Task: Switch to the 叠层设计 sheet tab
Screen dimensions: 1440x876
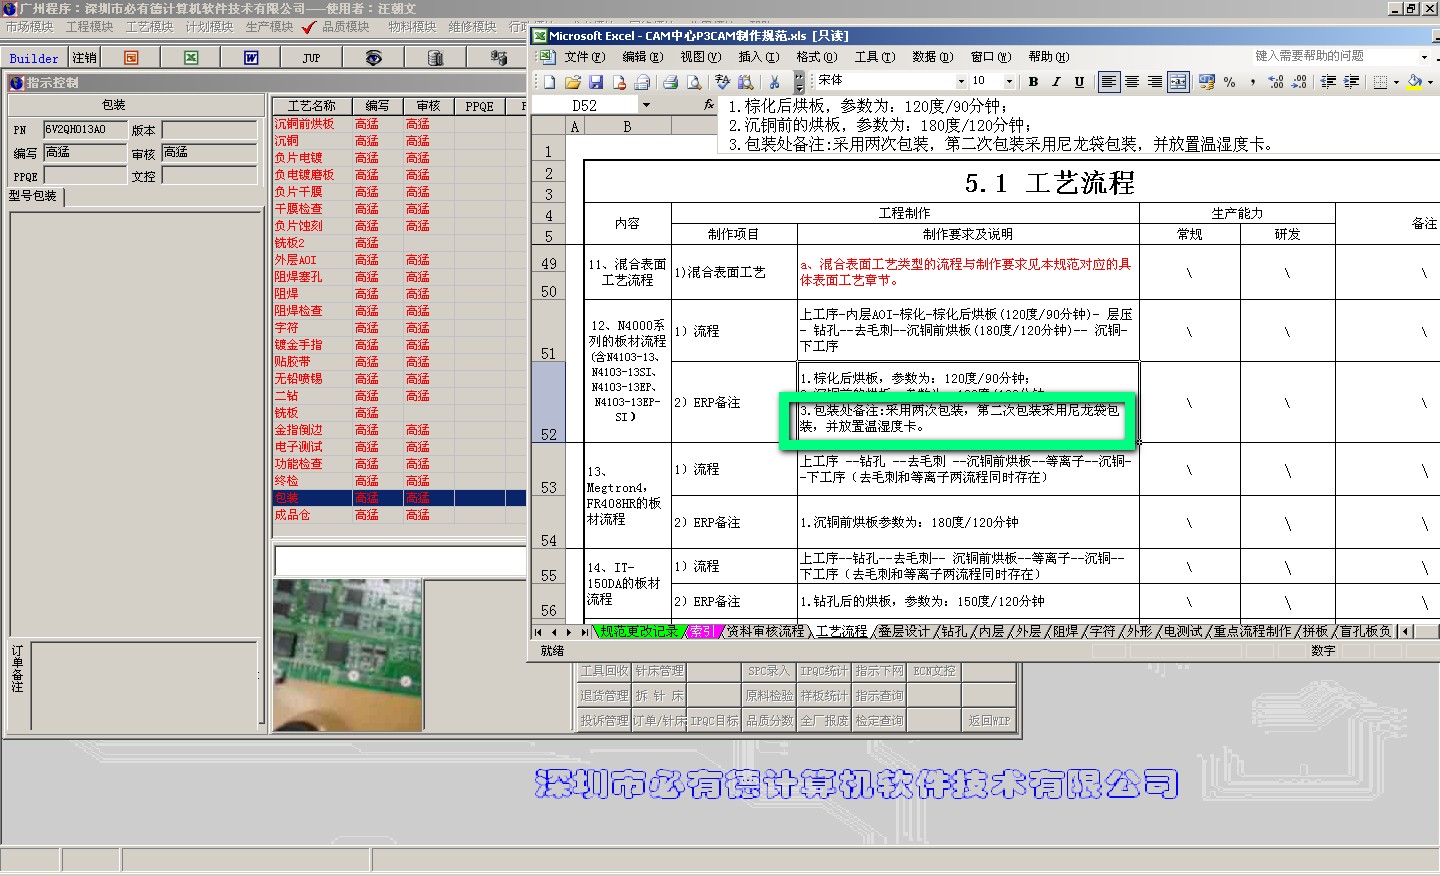Action: [903, 632]
